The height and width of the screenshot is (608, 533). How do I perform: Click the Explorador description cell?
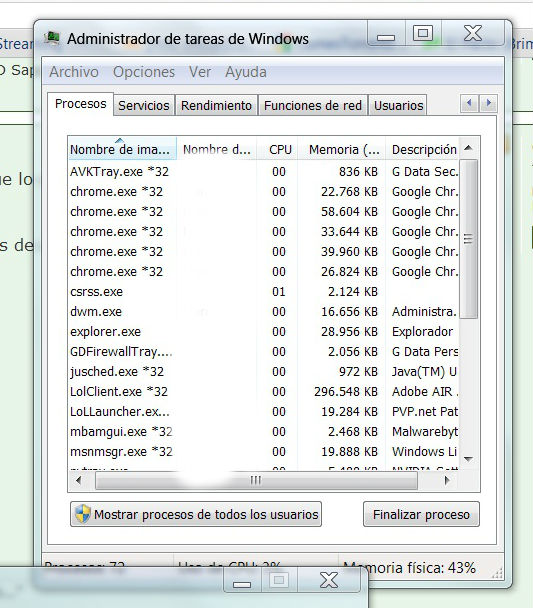(x=422, y=332)
